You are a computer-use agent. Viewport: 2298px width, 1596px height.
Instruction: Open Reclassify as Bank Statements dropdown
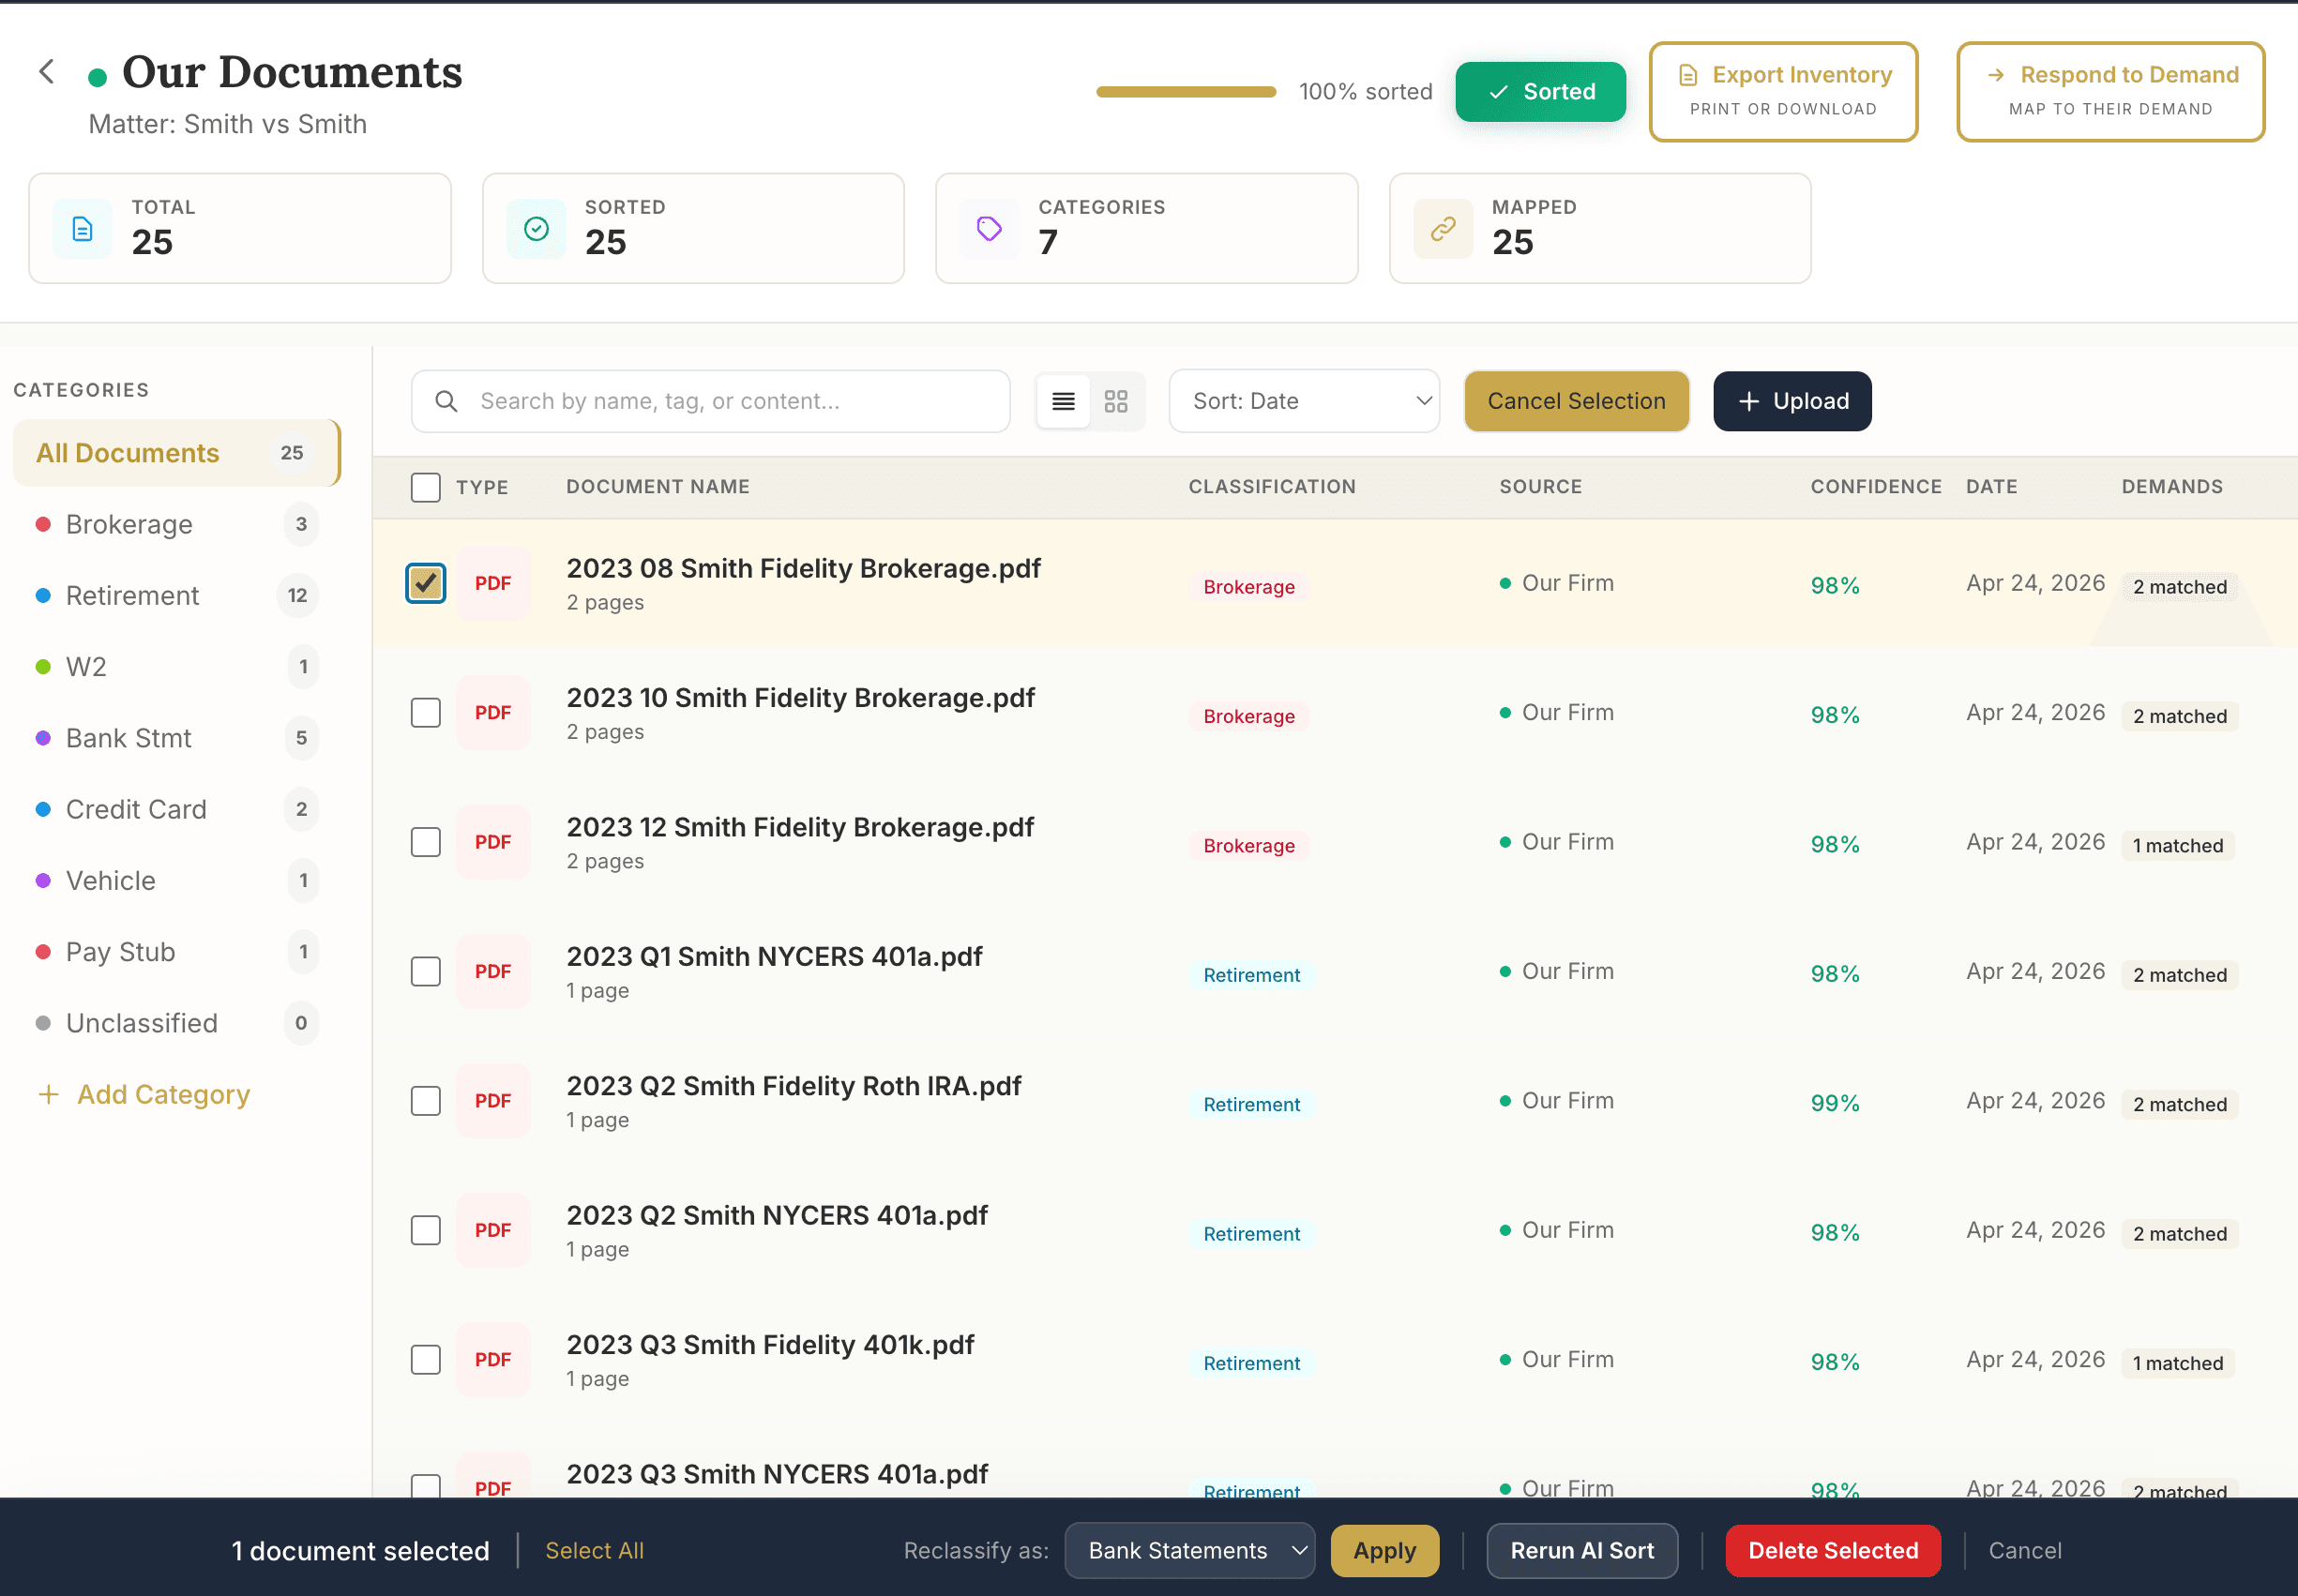1189,1550
